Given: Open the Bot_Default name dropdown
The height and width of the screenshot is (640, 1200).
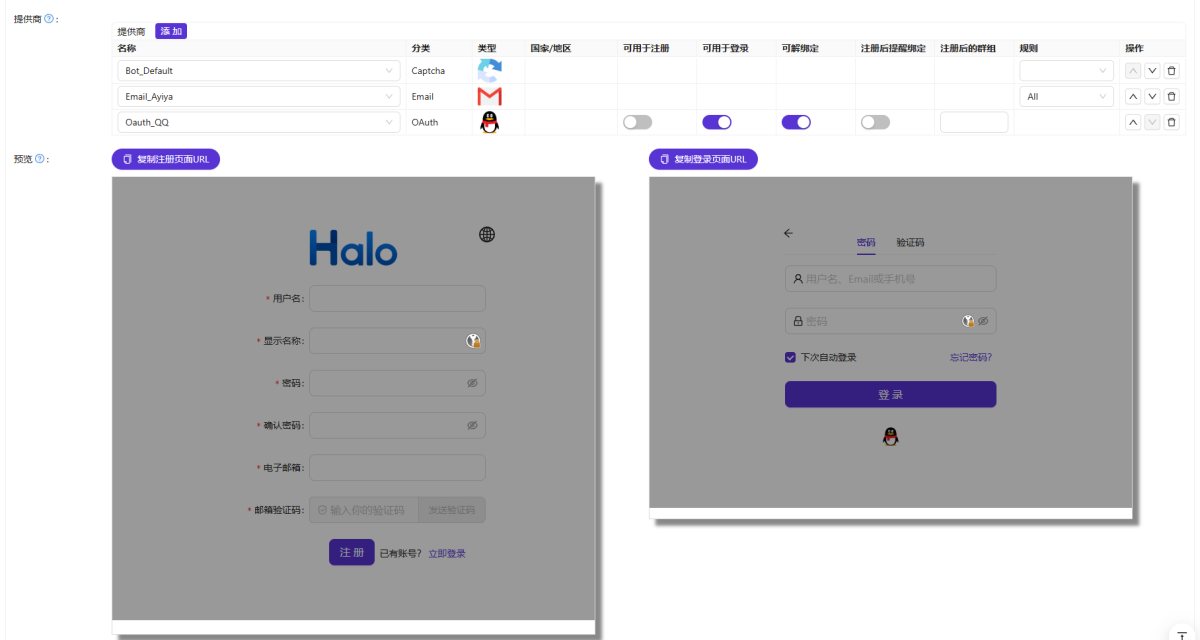Looking at the screenshot, I should coord(258,71).
